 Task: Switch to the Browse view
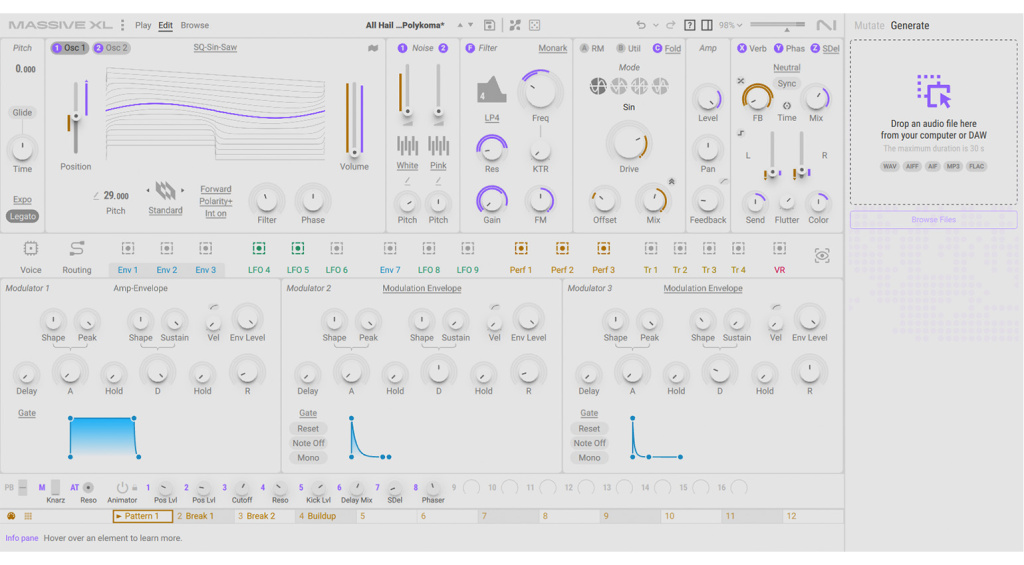195,25
